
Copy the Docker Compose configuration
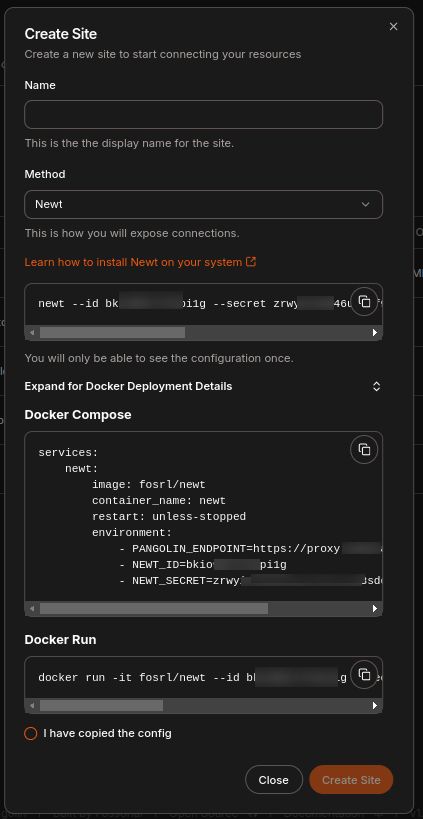pyautogui.click(x=364, y=449)
